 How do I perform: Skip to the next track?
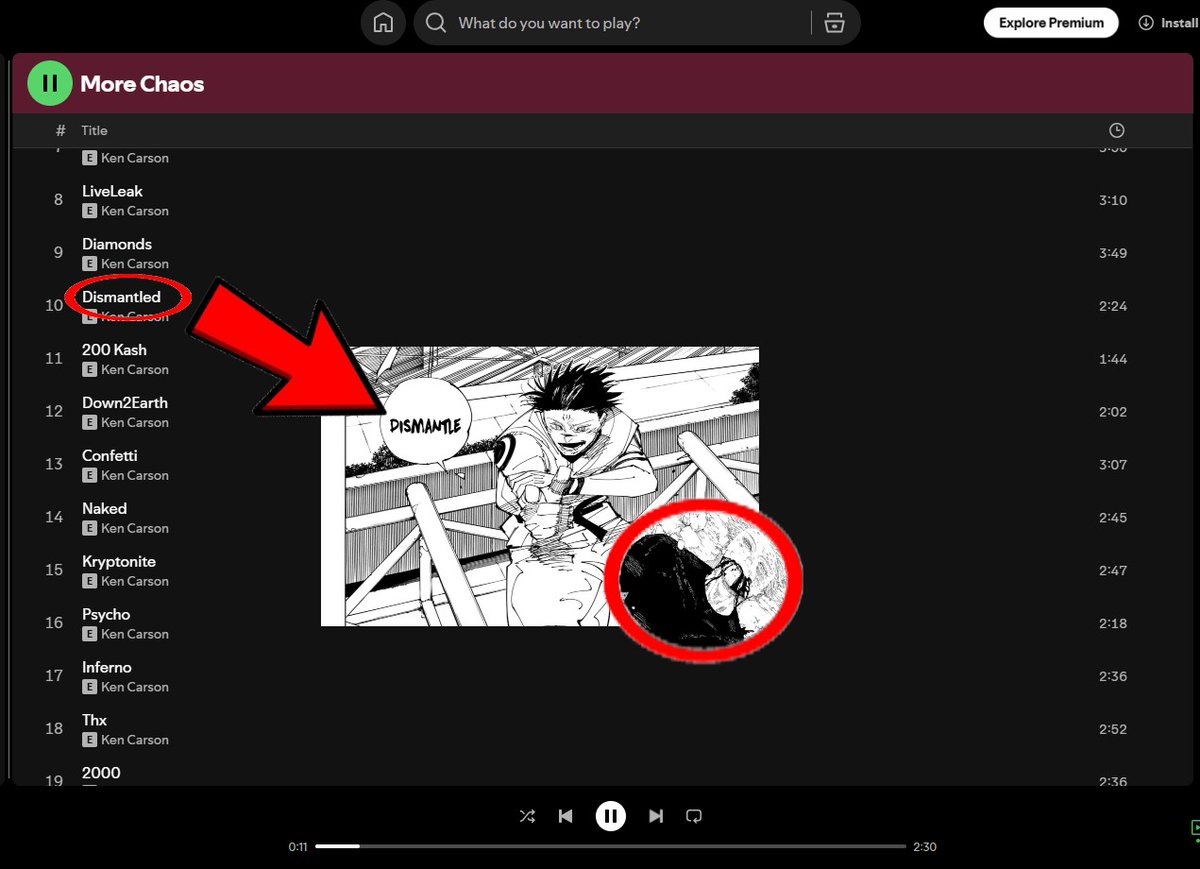[x=656, y=816]
